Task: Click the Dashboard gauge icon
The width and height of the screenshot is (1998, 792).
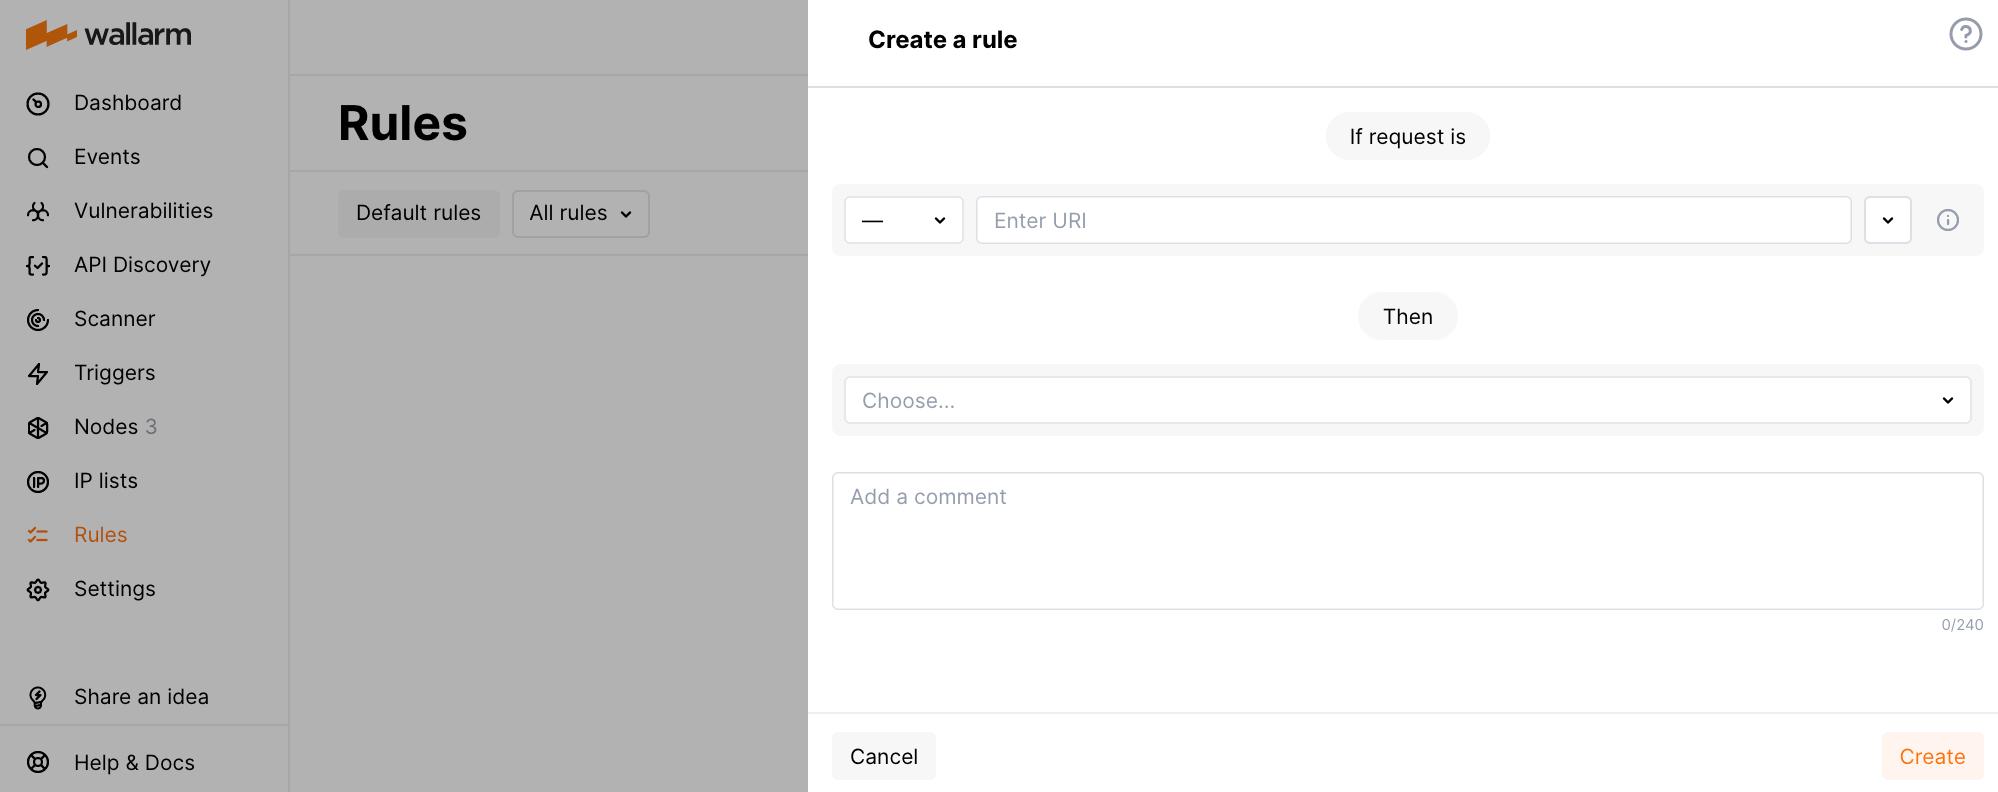Action: [38, 104]
